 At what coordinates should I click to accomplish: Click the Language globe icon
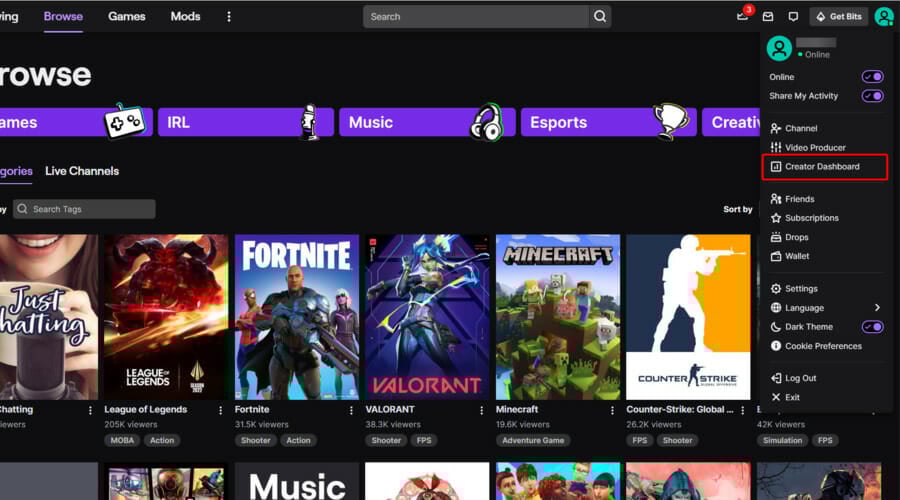776,308
